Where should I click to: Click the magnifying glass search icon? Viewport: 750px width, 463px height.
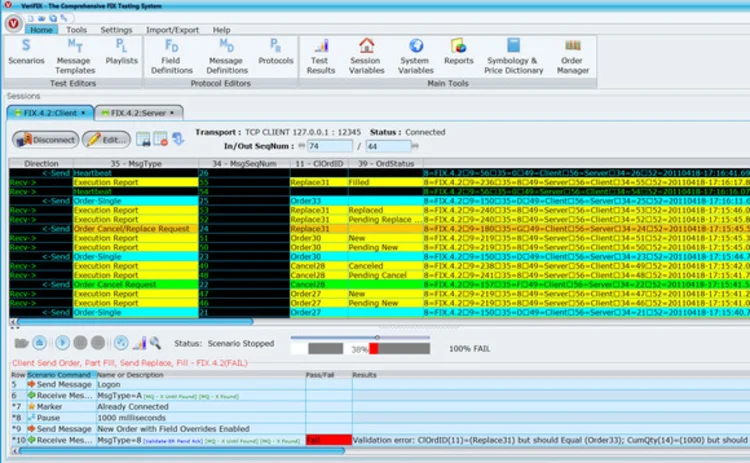click(x=155, y=343)
